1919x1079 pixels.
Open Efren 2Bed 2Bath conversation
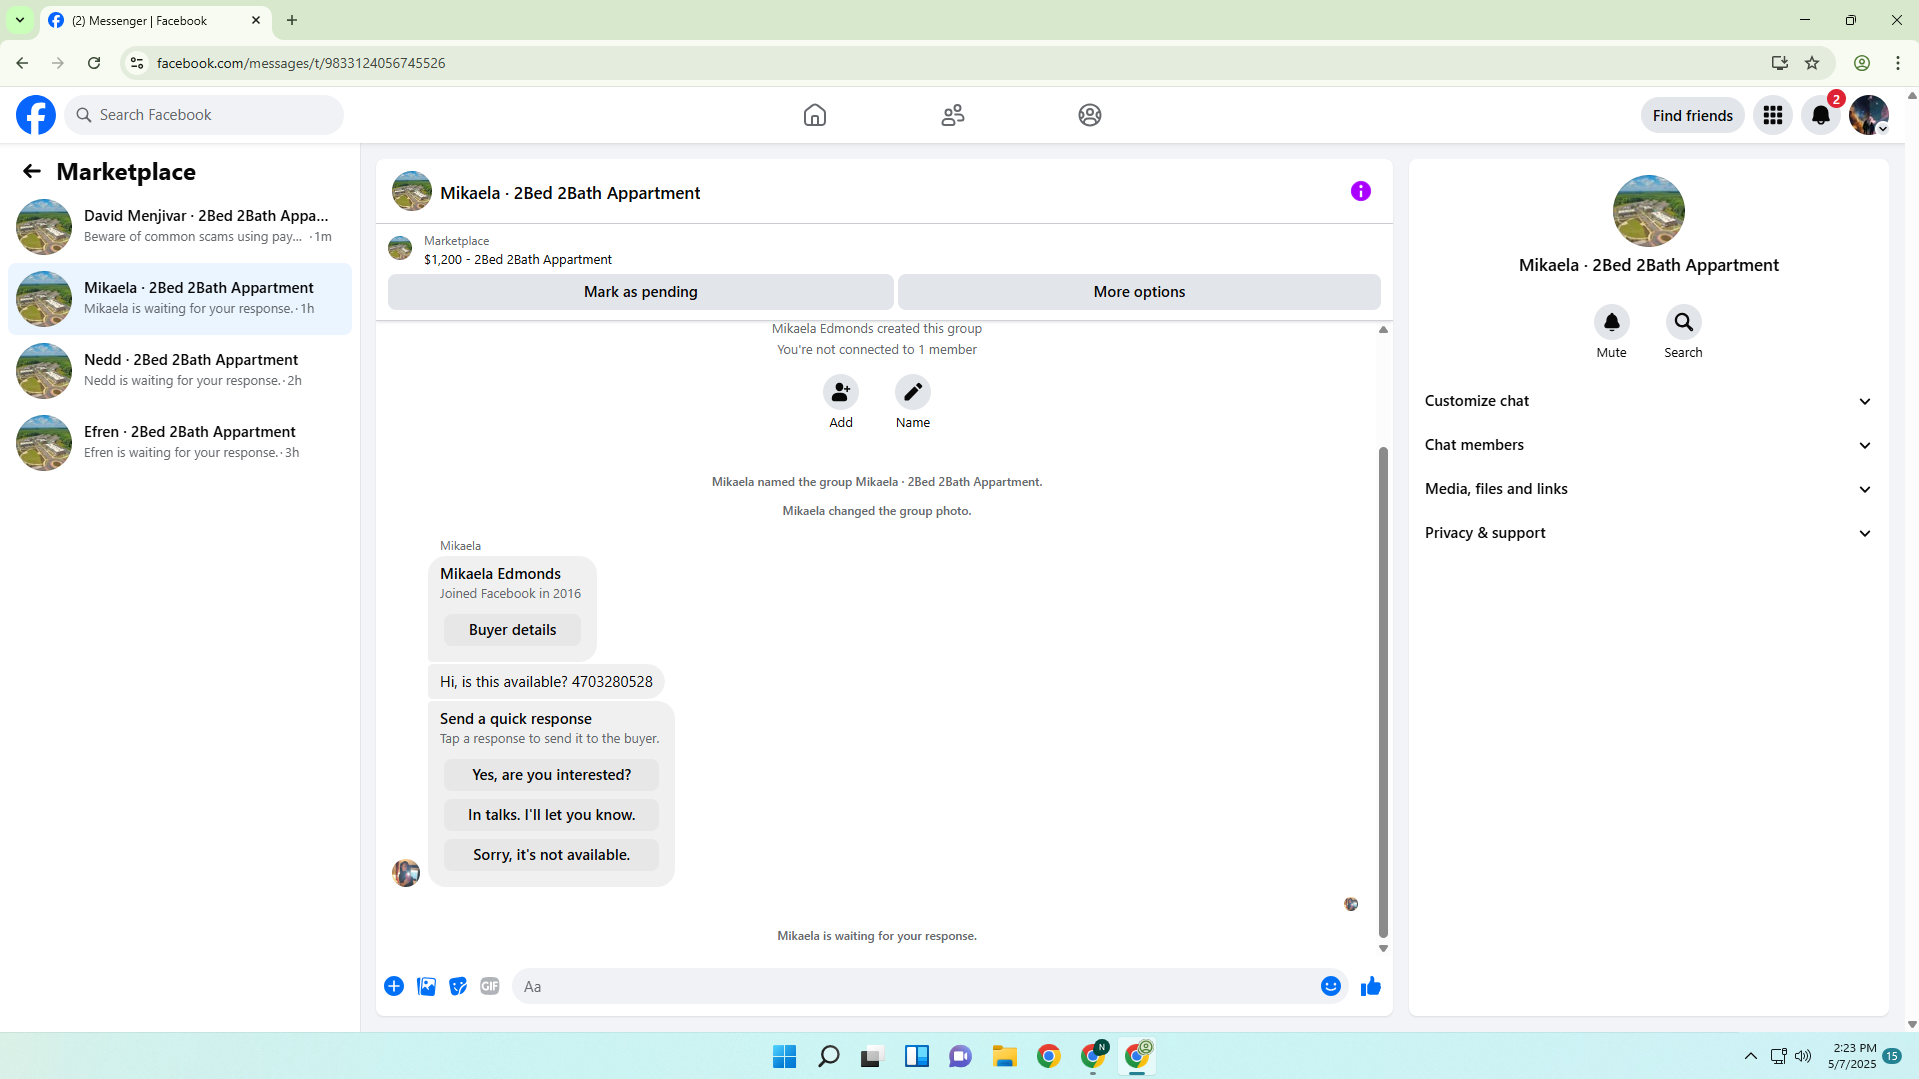pos(180,443)
